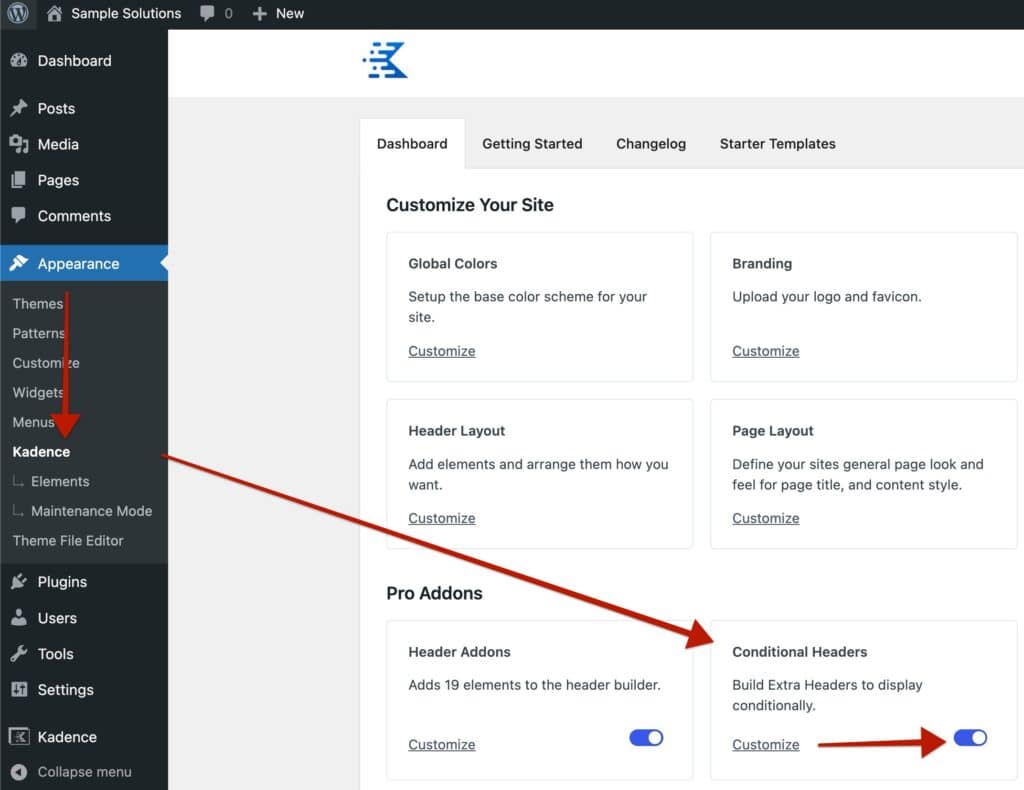Click Customize under Global Colors
The width and height of the screenshot is (1024, 790).
(441, 351)
